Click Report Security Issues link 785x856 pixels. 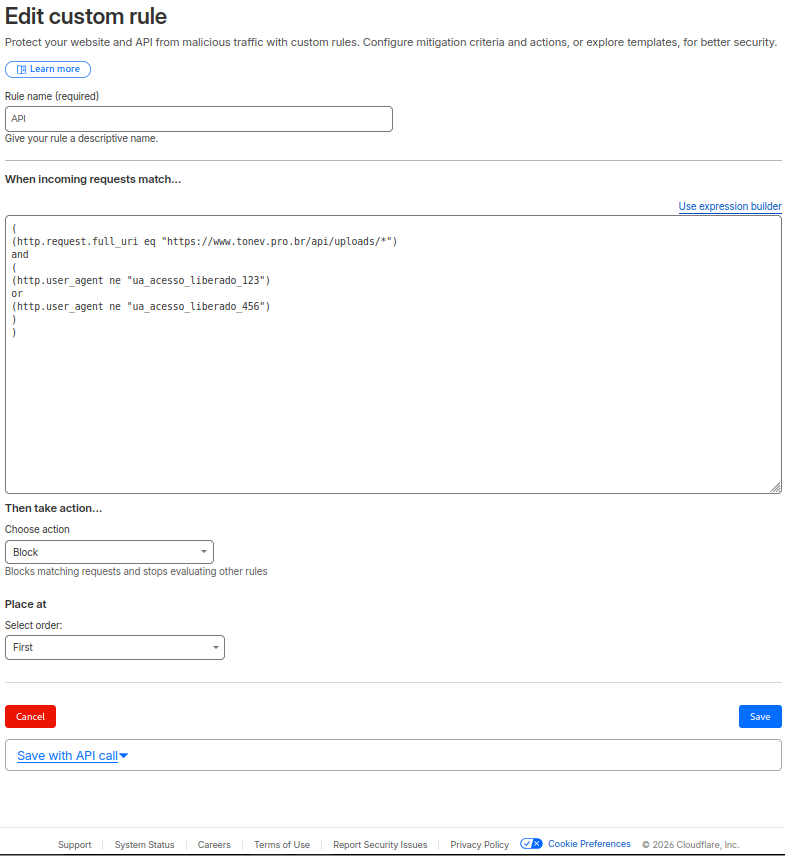coord(380,845)
